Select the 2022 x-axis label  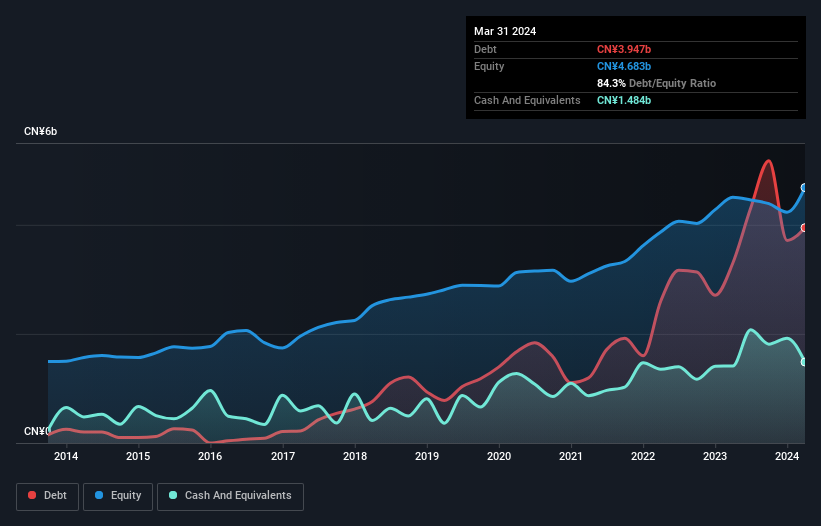click(x=643, y=456)
